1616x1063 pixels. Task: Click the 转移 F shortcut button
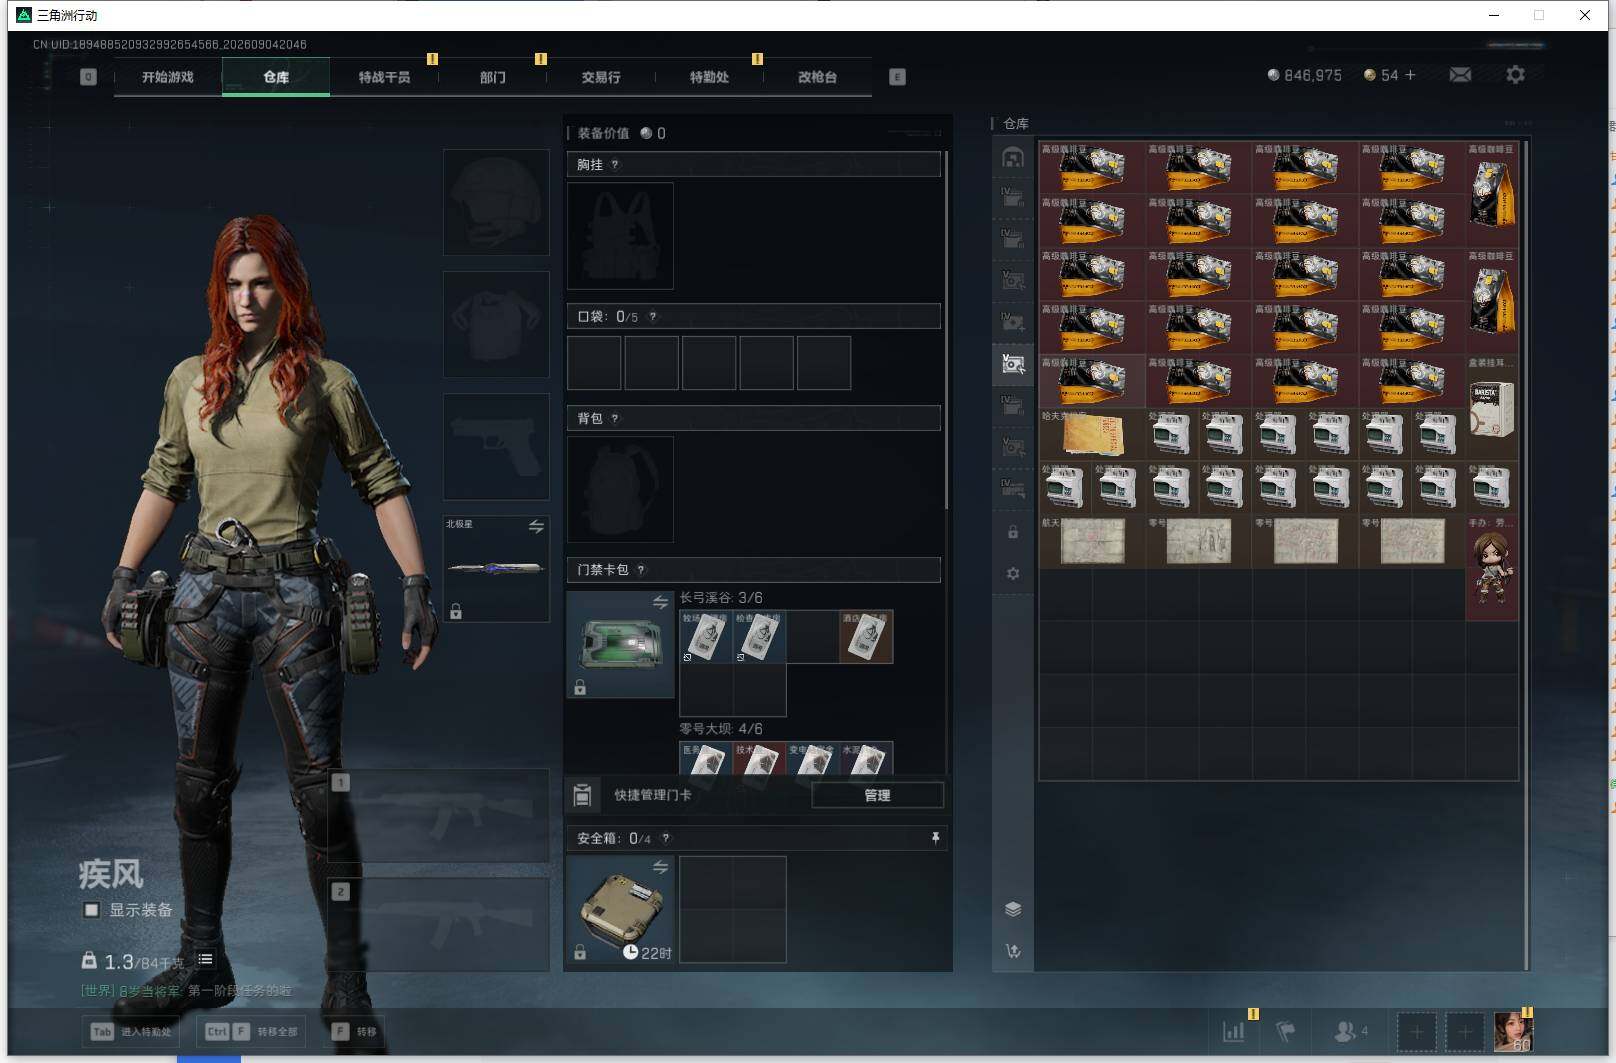click(x=354, y=1031)
